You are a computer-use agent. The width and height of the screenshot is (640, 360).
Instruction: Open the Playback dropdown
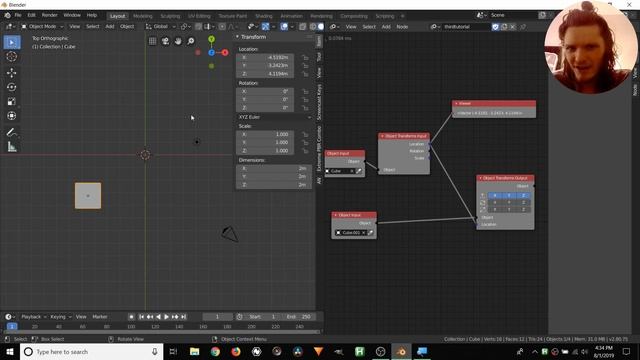tap(34, 317)
